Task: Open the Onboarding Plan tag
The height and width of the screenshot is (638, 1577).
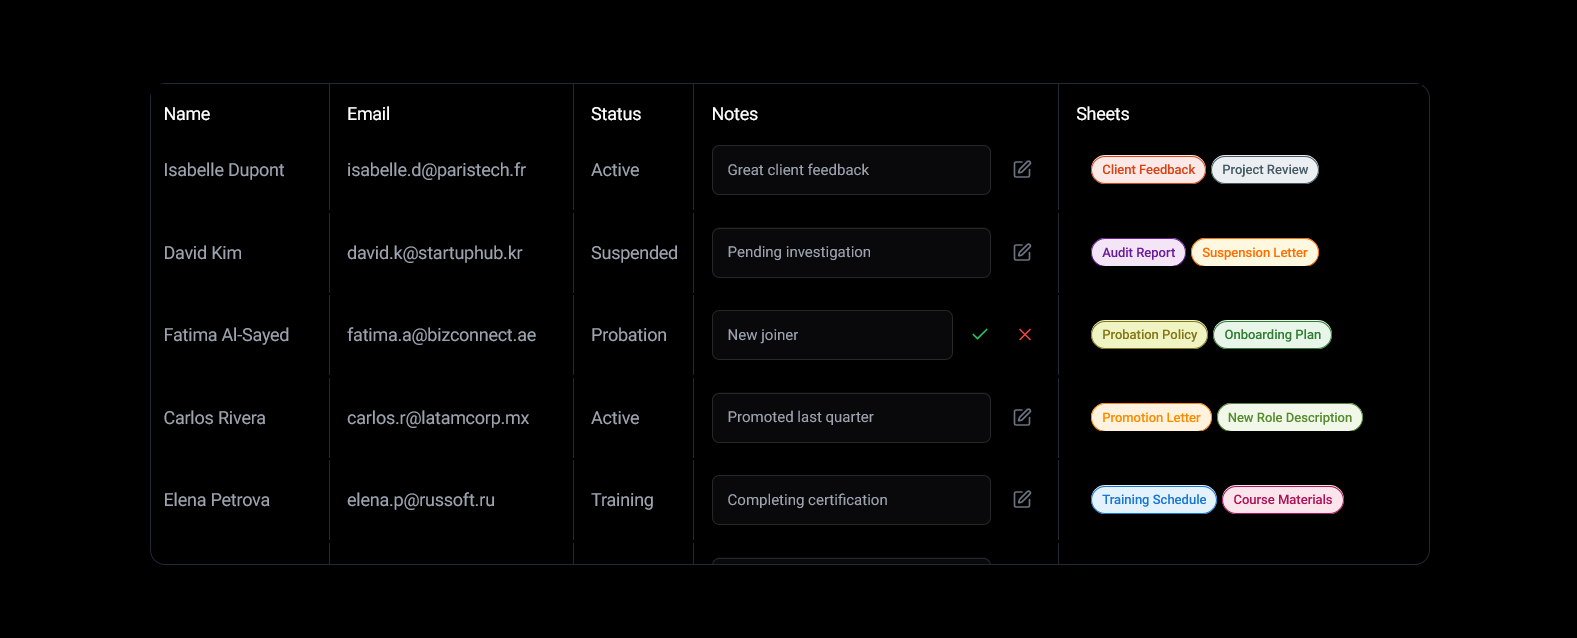Action: [x=1272, y=335]
